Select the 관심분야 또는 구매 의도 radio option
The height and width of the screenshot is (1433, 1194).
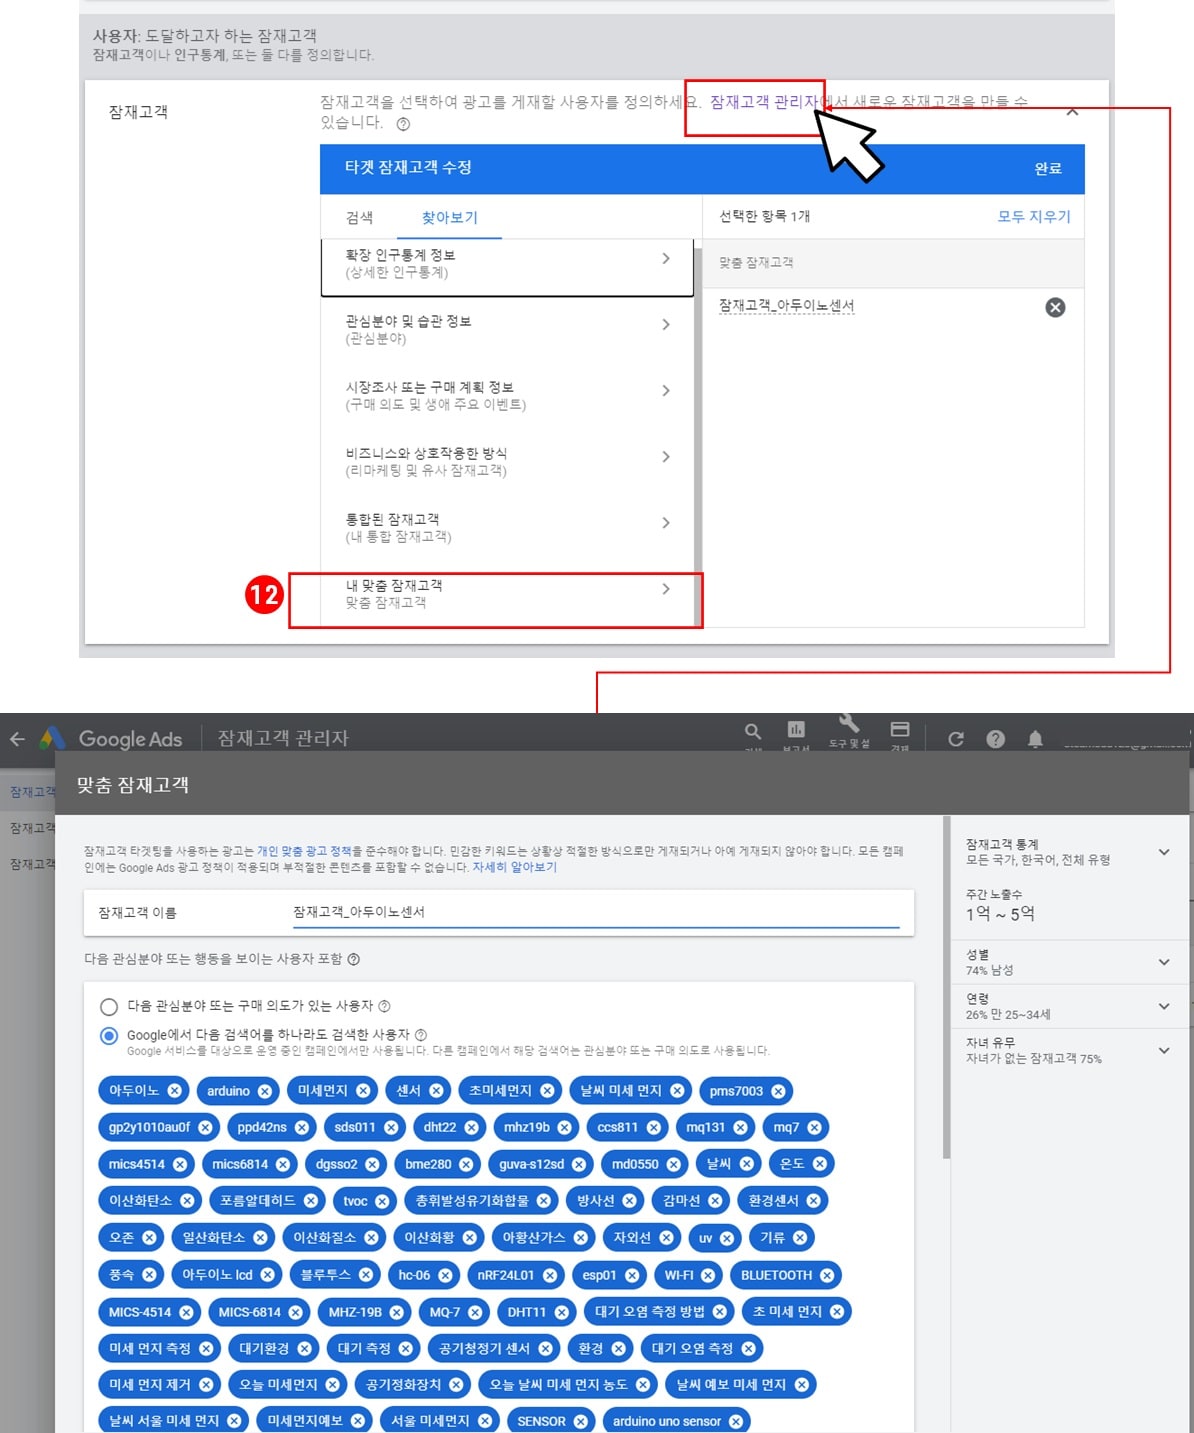pos(108,1007)
